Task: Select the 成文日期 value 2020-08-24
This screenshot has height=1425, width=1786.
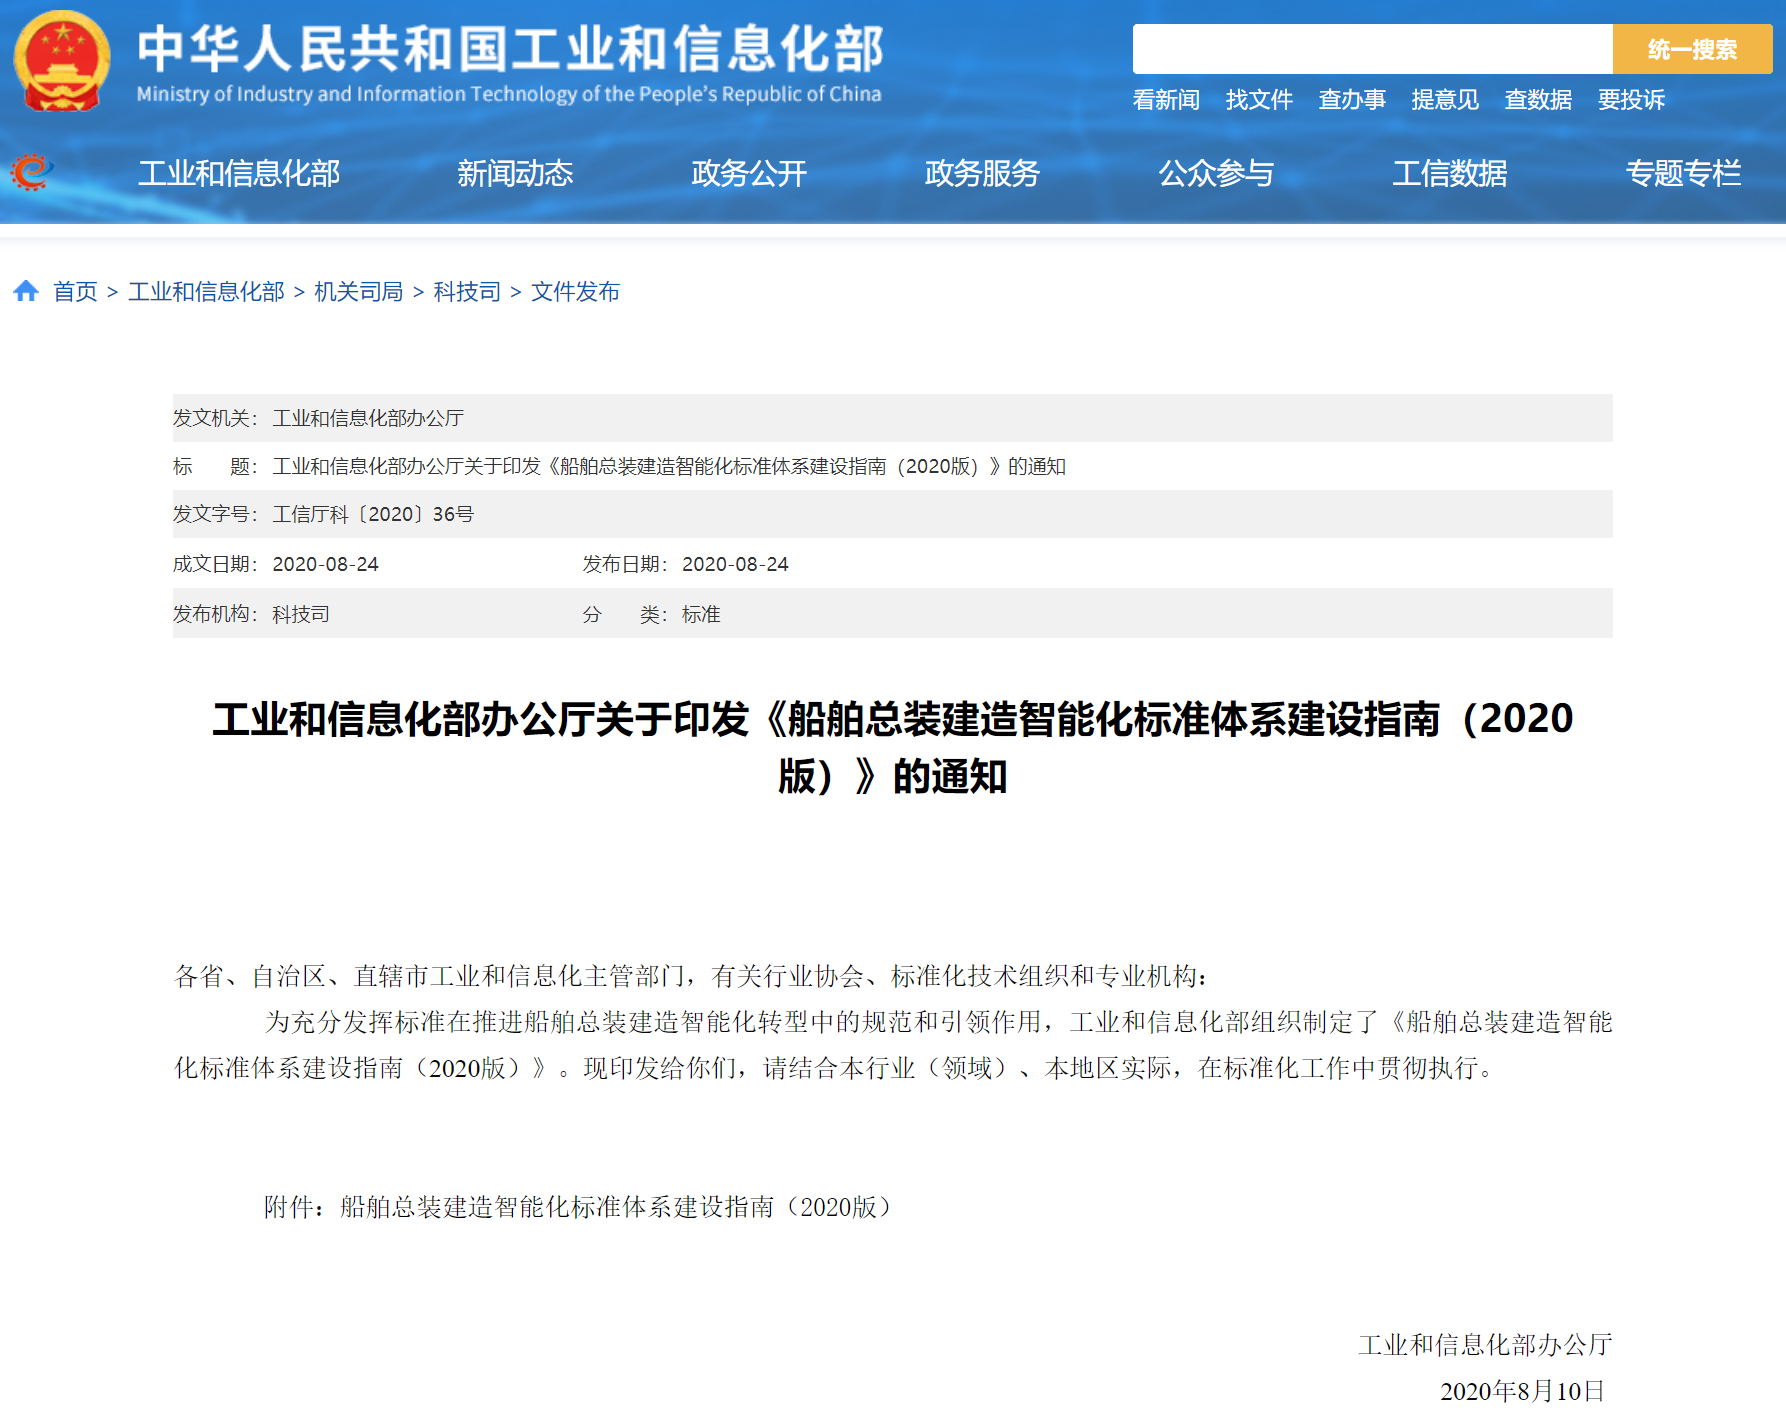Action: [x=325, y=564]
